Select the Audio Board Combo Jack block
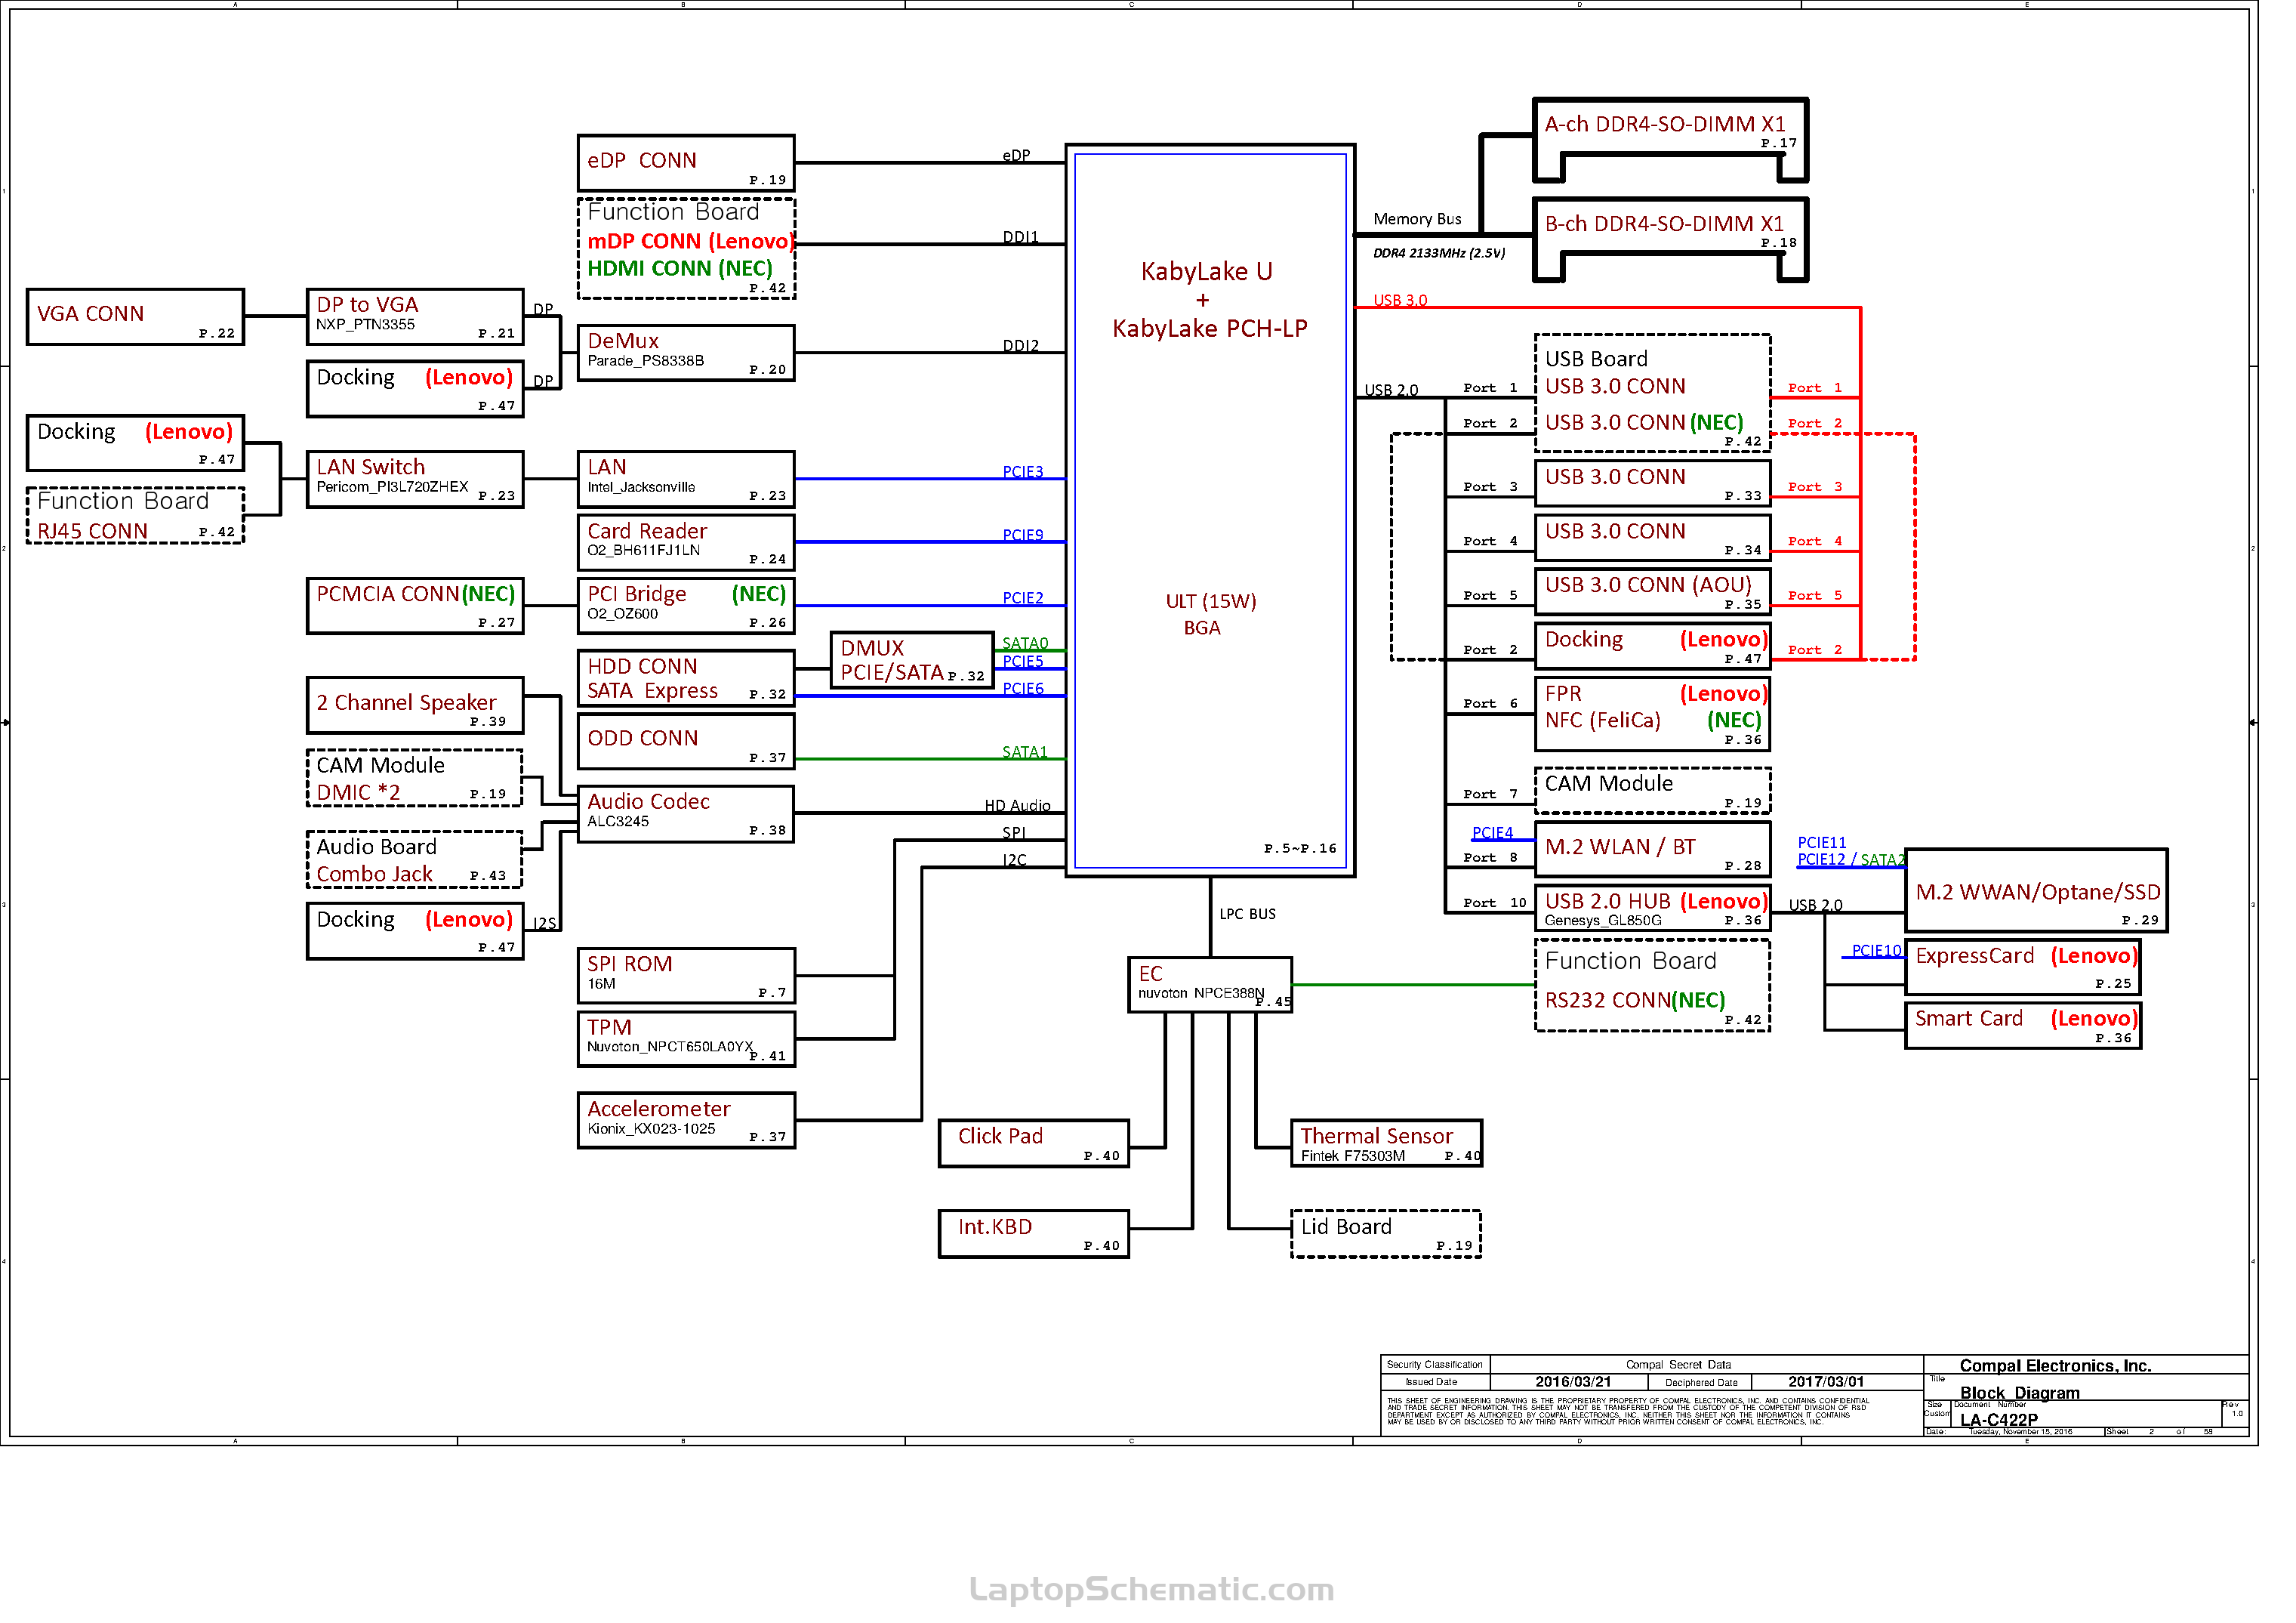Viewport: 2296px width, 1623px height. (x=415, y=859)
